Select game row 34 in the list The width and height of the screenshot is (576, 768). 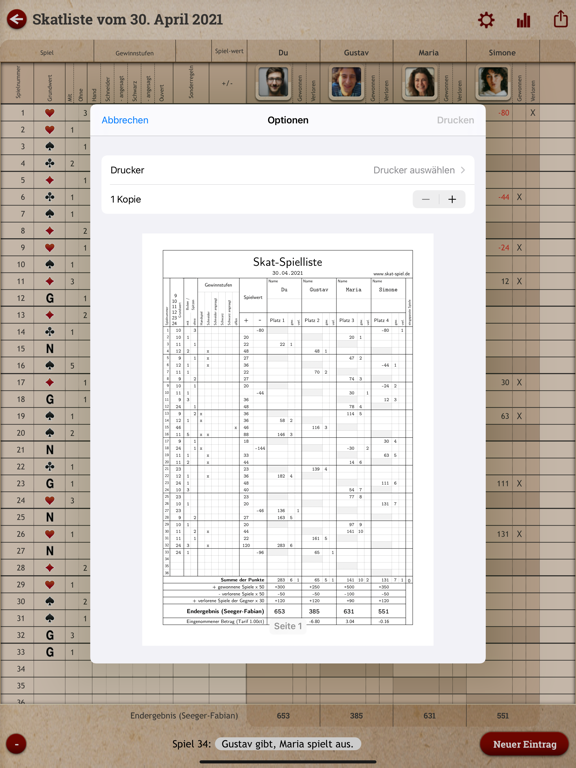pos(288,669)
